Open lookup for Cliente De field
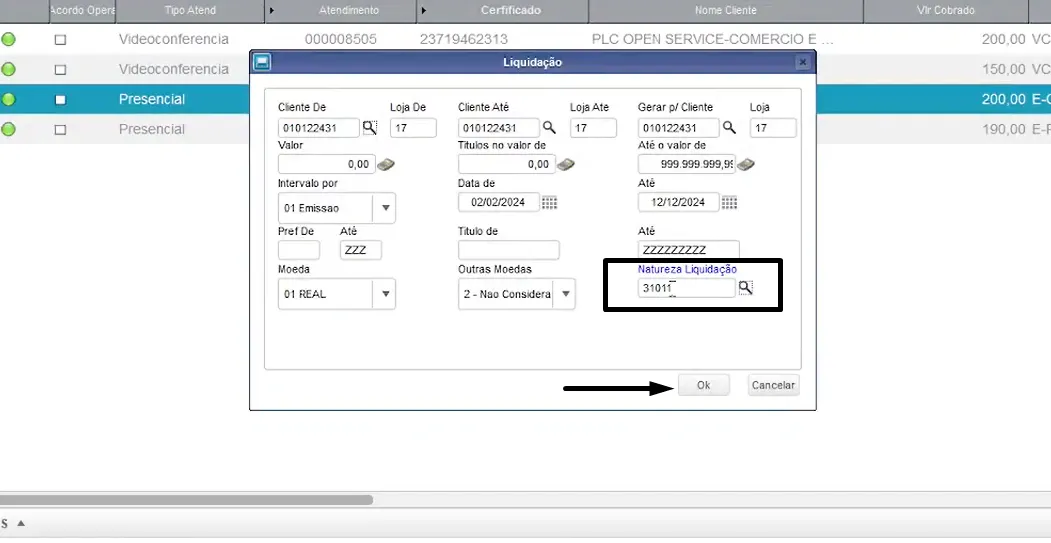Screen dimensions: 1051x543 click(x=370, y=127)
